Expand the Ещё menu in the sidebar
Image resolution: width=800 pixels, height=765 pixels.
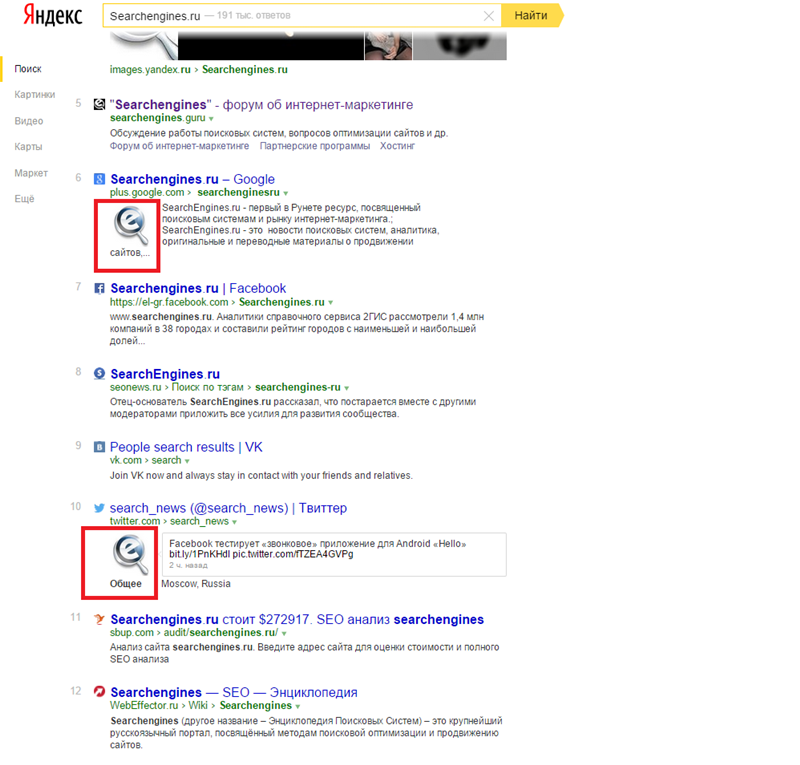tap(24, 199)
